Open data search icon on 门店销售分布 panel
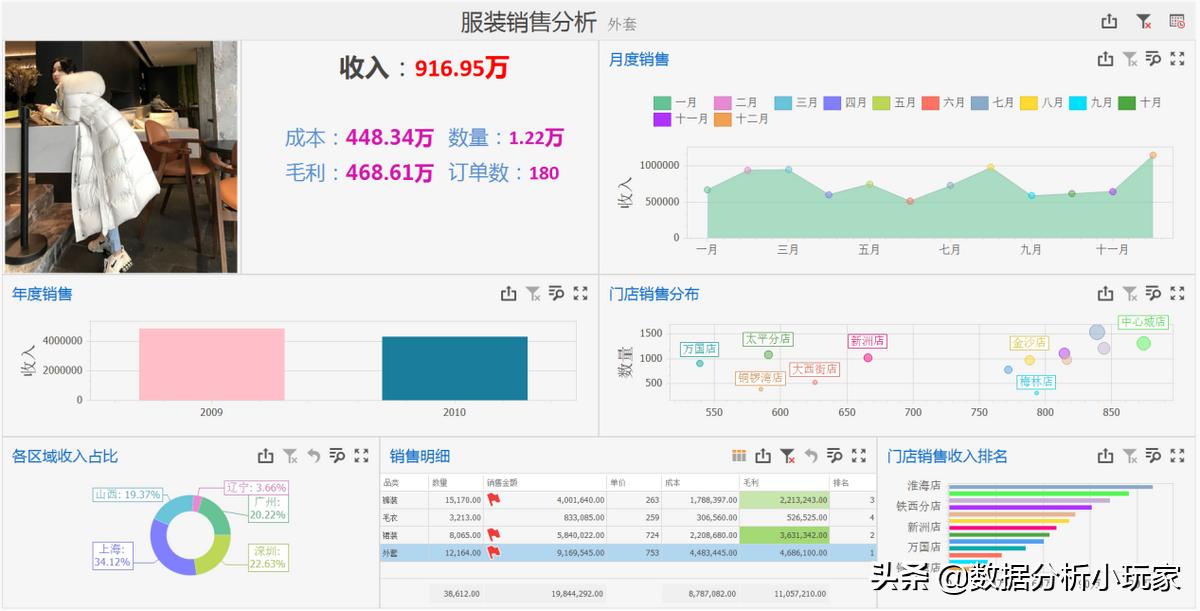This screenshot has width=1200, height=611. (1153, 294)
